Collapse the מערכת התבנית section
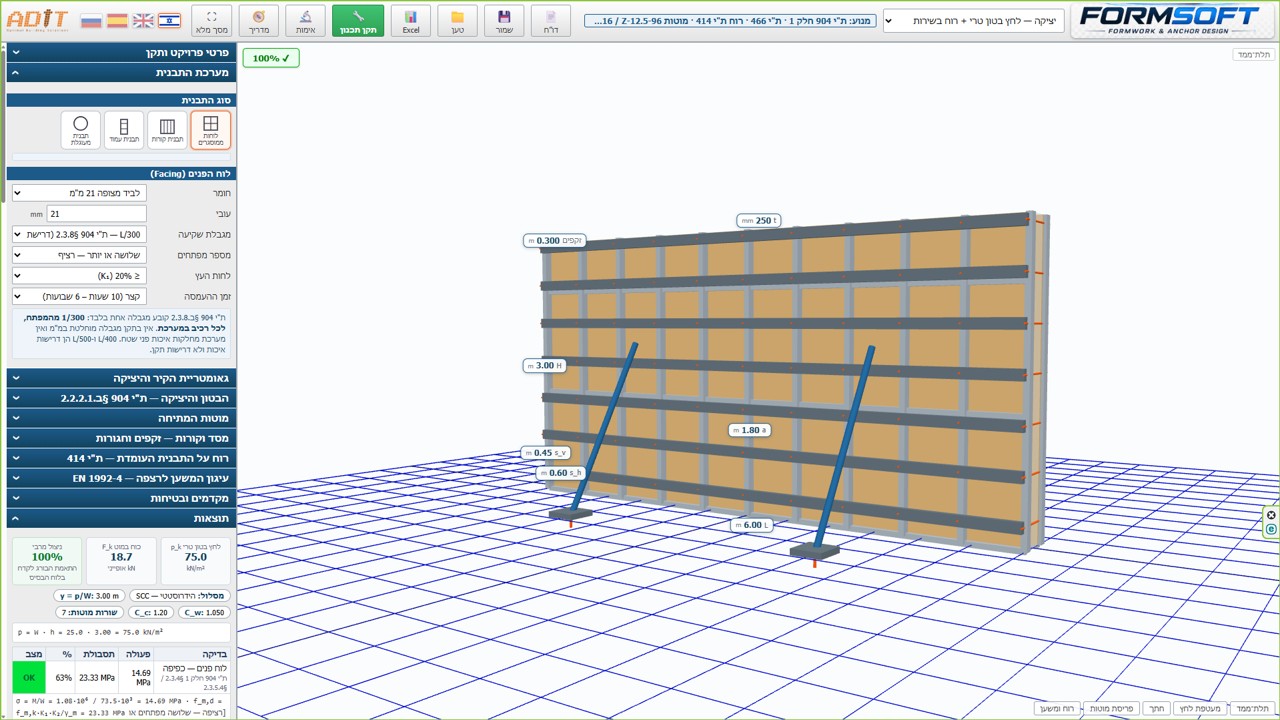 click(x=121, y=72)
